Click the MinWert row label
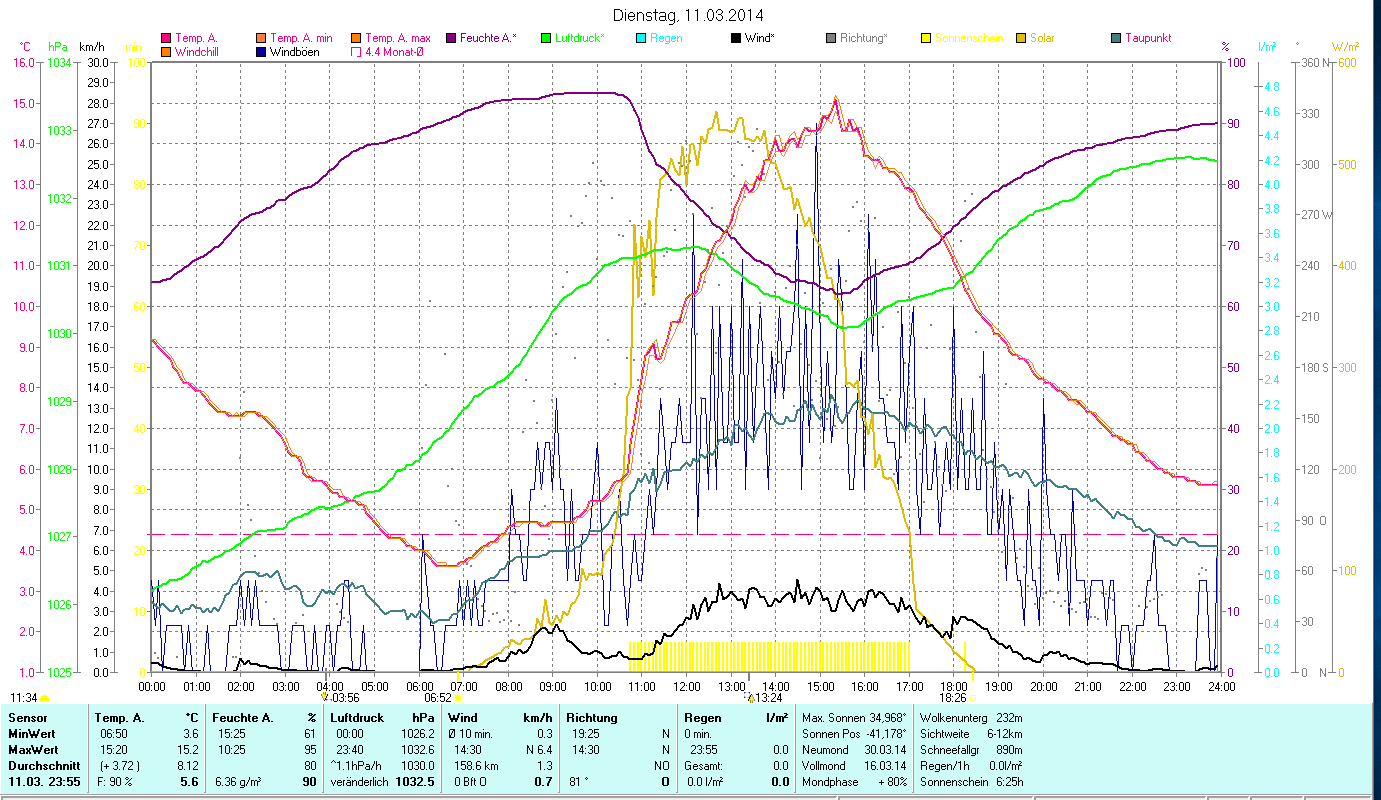Viewport: 1381px width, 800px height. 32,734
